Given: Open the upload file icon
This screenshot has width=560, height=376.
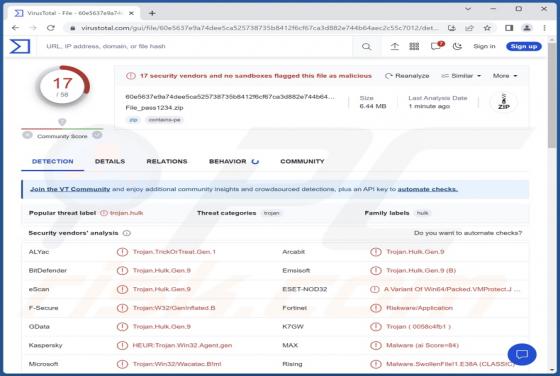Looking at the screenshot, I should (394, 46).
